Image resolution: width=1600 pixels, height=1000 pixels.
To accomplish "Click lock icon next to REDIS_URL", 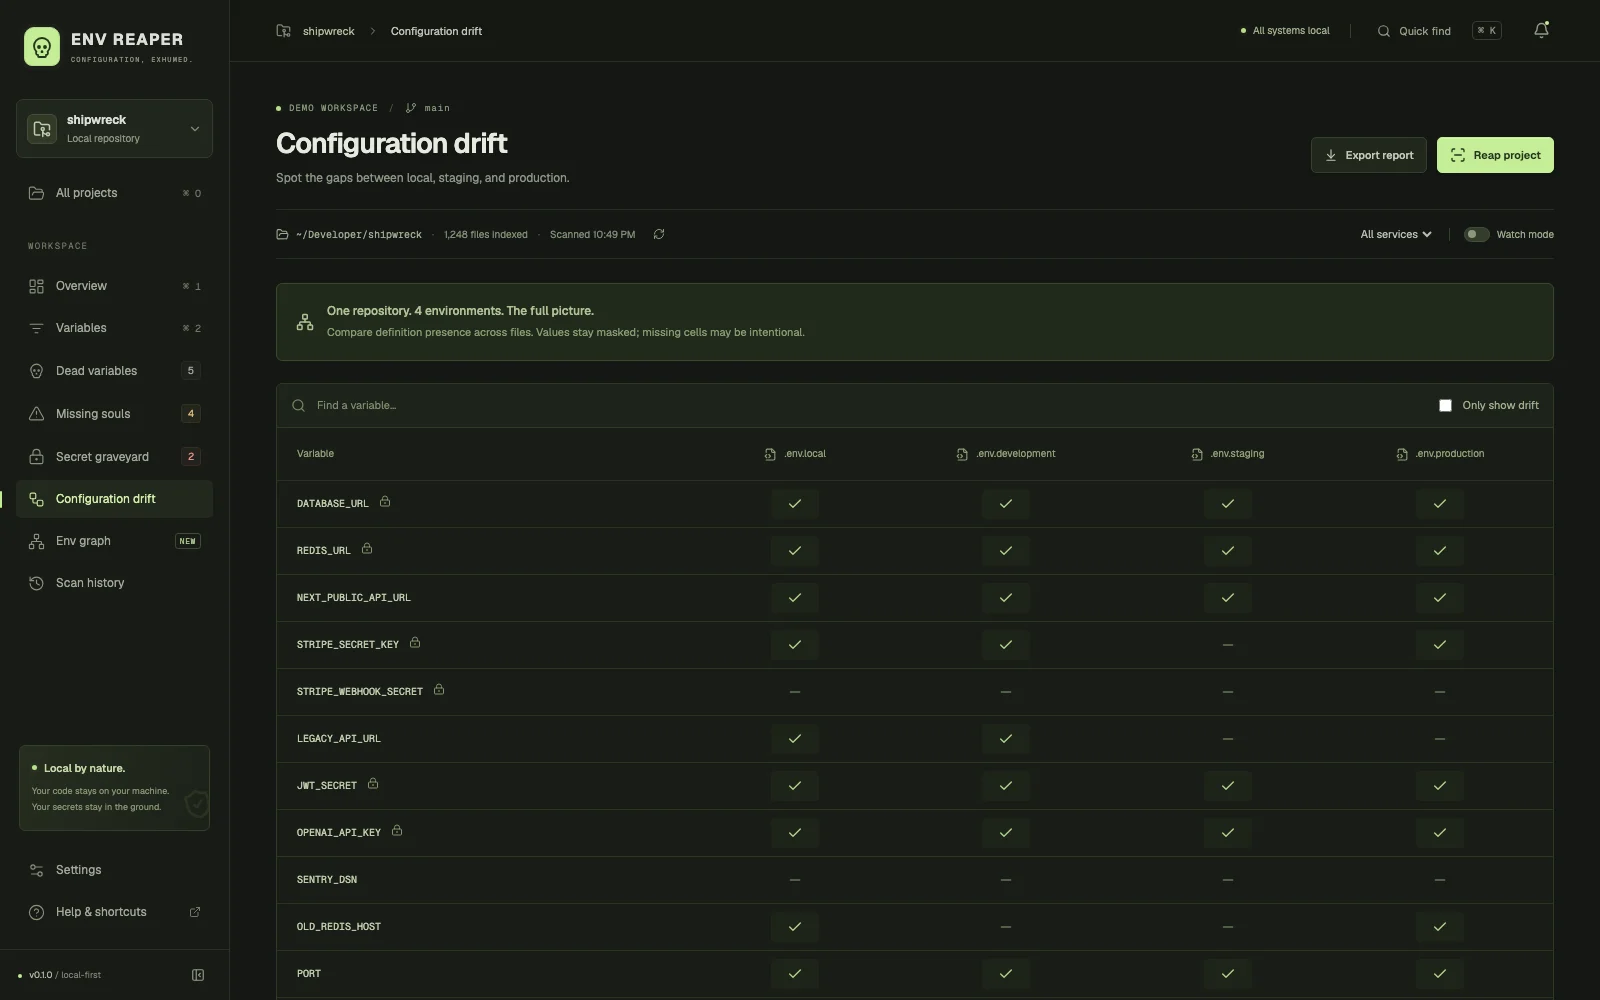I will point(367,549).
